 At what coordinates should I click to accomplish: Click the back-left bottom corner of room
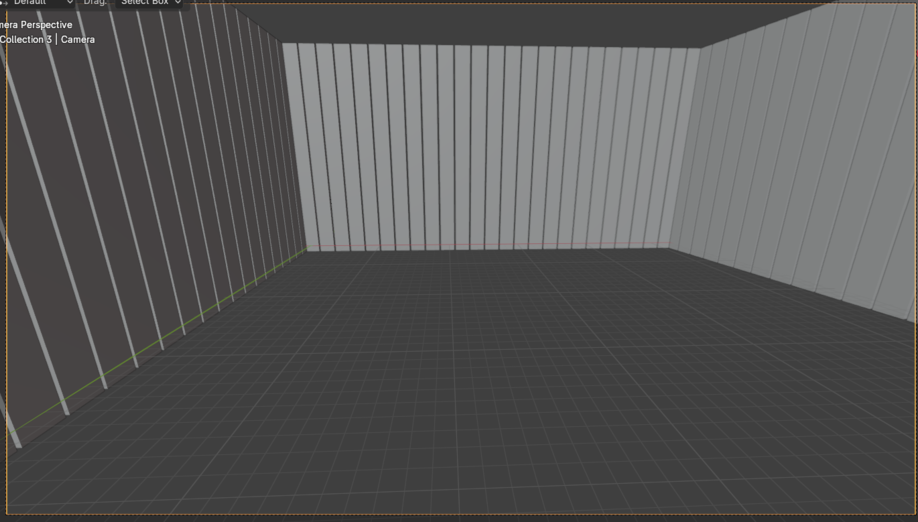306,250
